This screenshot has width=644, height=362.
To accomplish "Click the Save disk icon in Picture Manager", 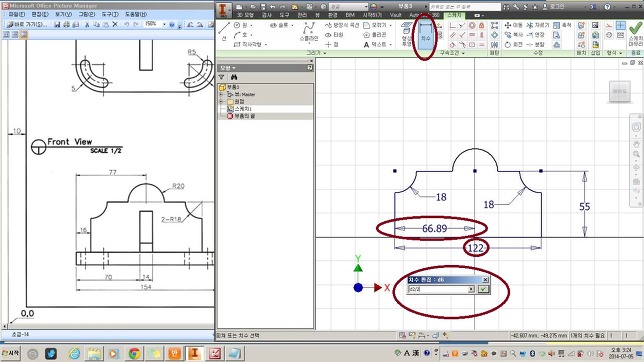I will pyautogui.click(x=57, y=25).
